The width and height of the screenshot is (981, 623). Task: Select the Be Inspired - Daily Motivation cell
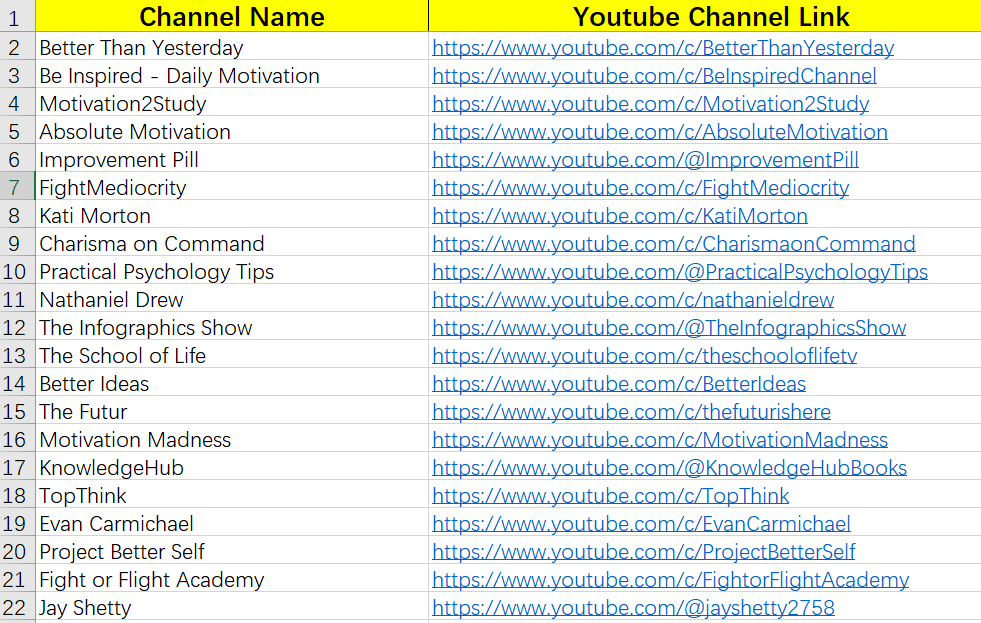pyautogui.click(x=232, y=74)
